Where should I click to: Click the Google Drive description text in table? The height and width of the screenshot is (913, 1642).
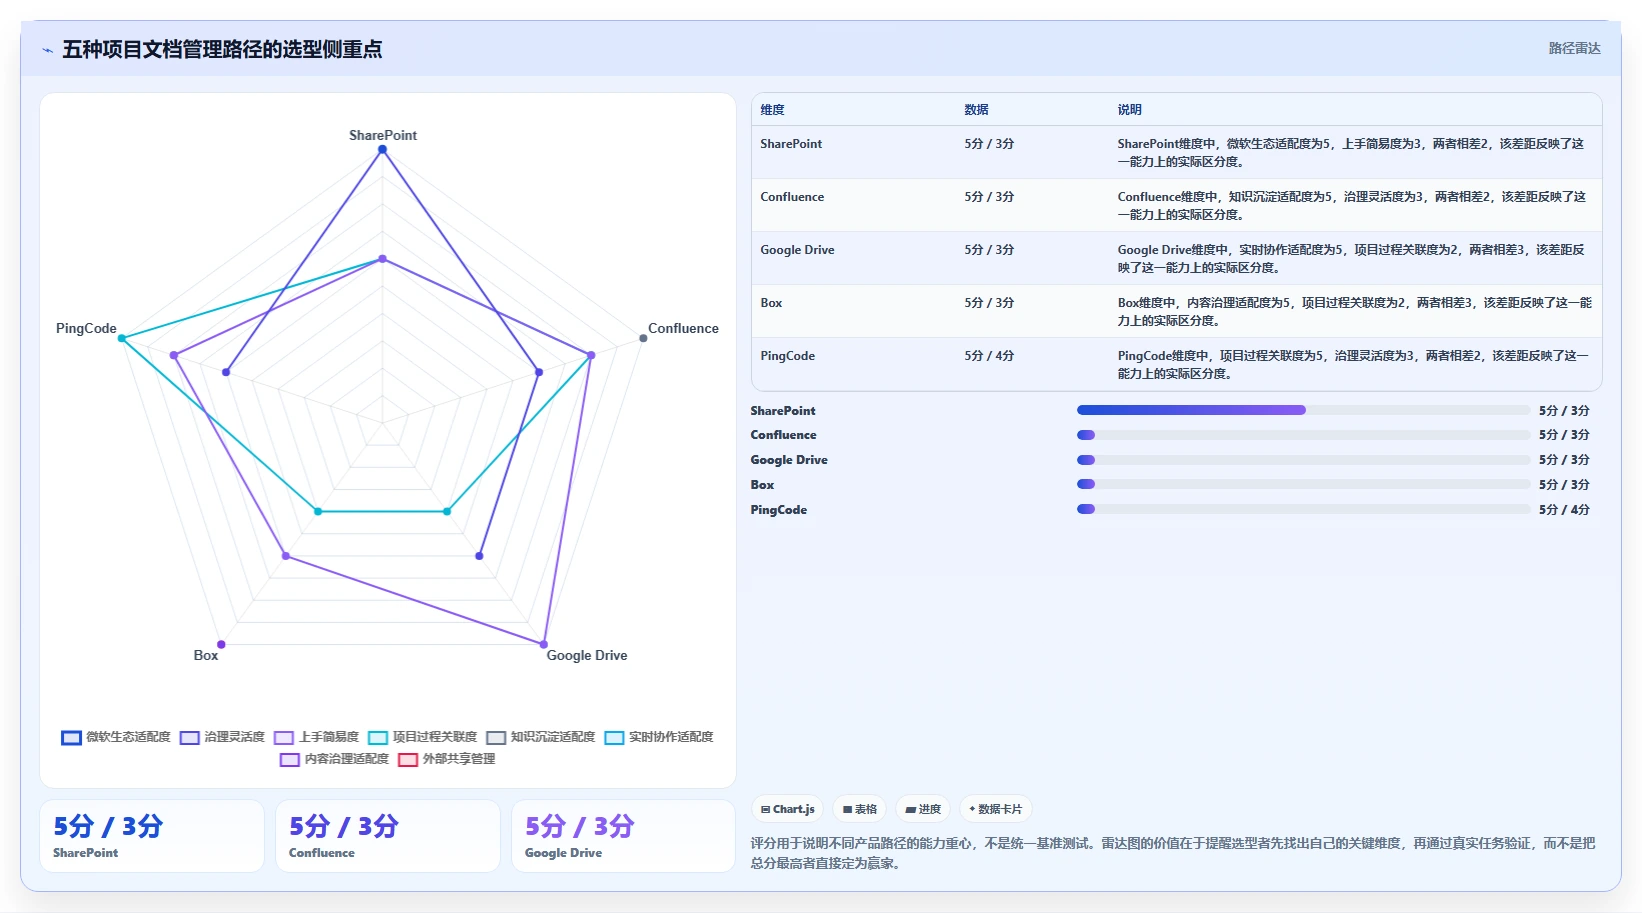click(x=1351, y=259)
